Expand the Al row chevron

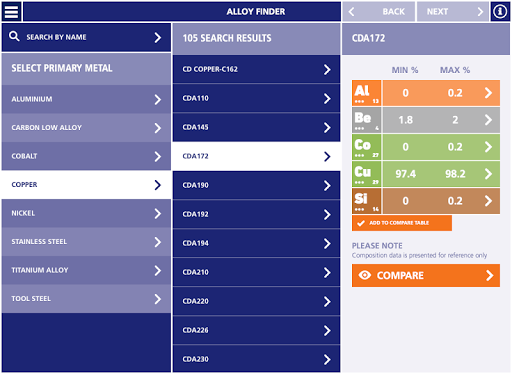click(x=488, y=93)
